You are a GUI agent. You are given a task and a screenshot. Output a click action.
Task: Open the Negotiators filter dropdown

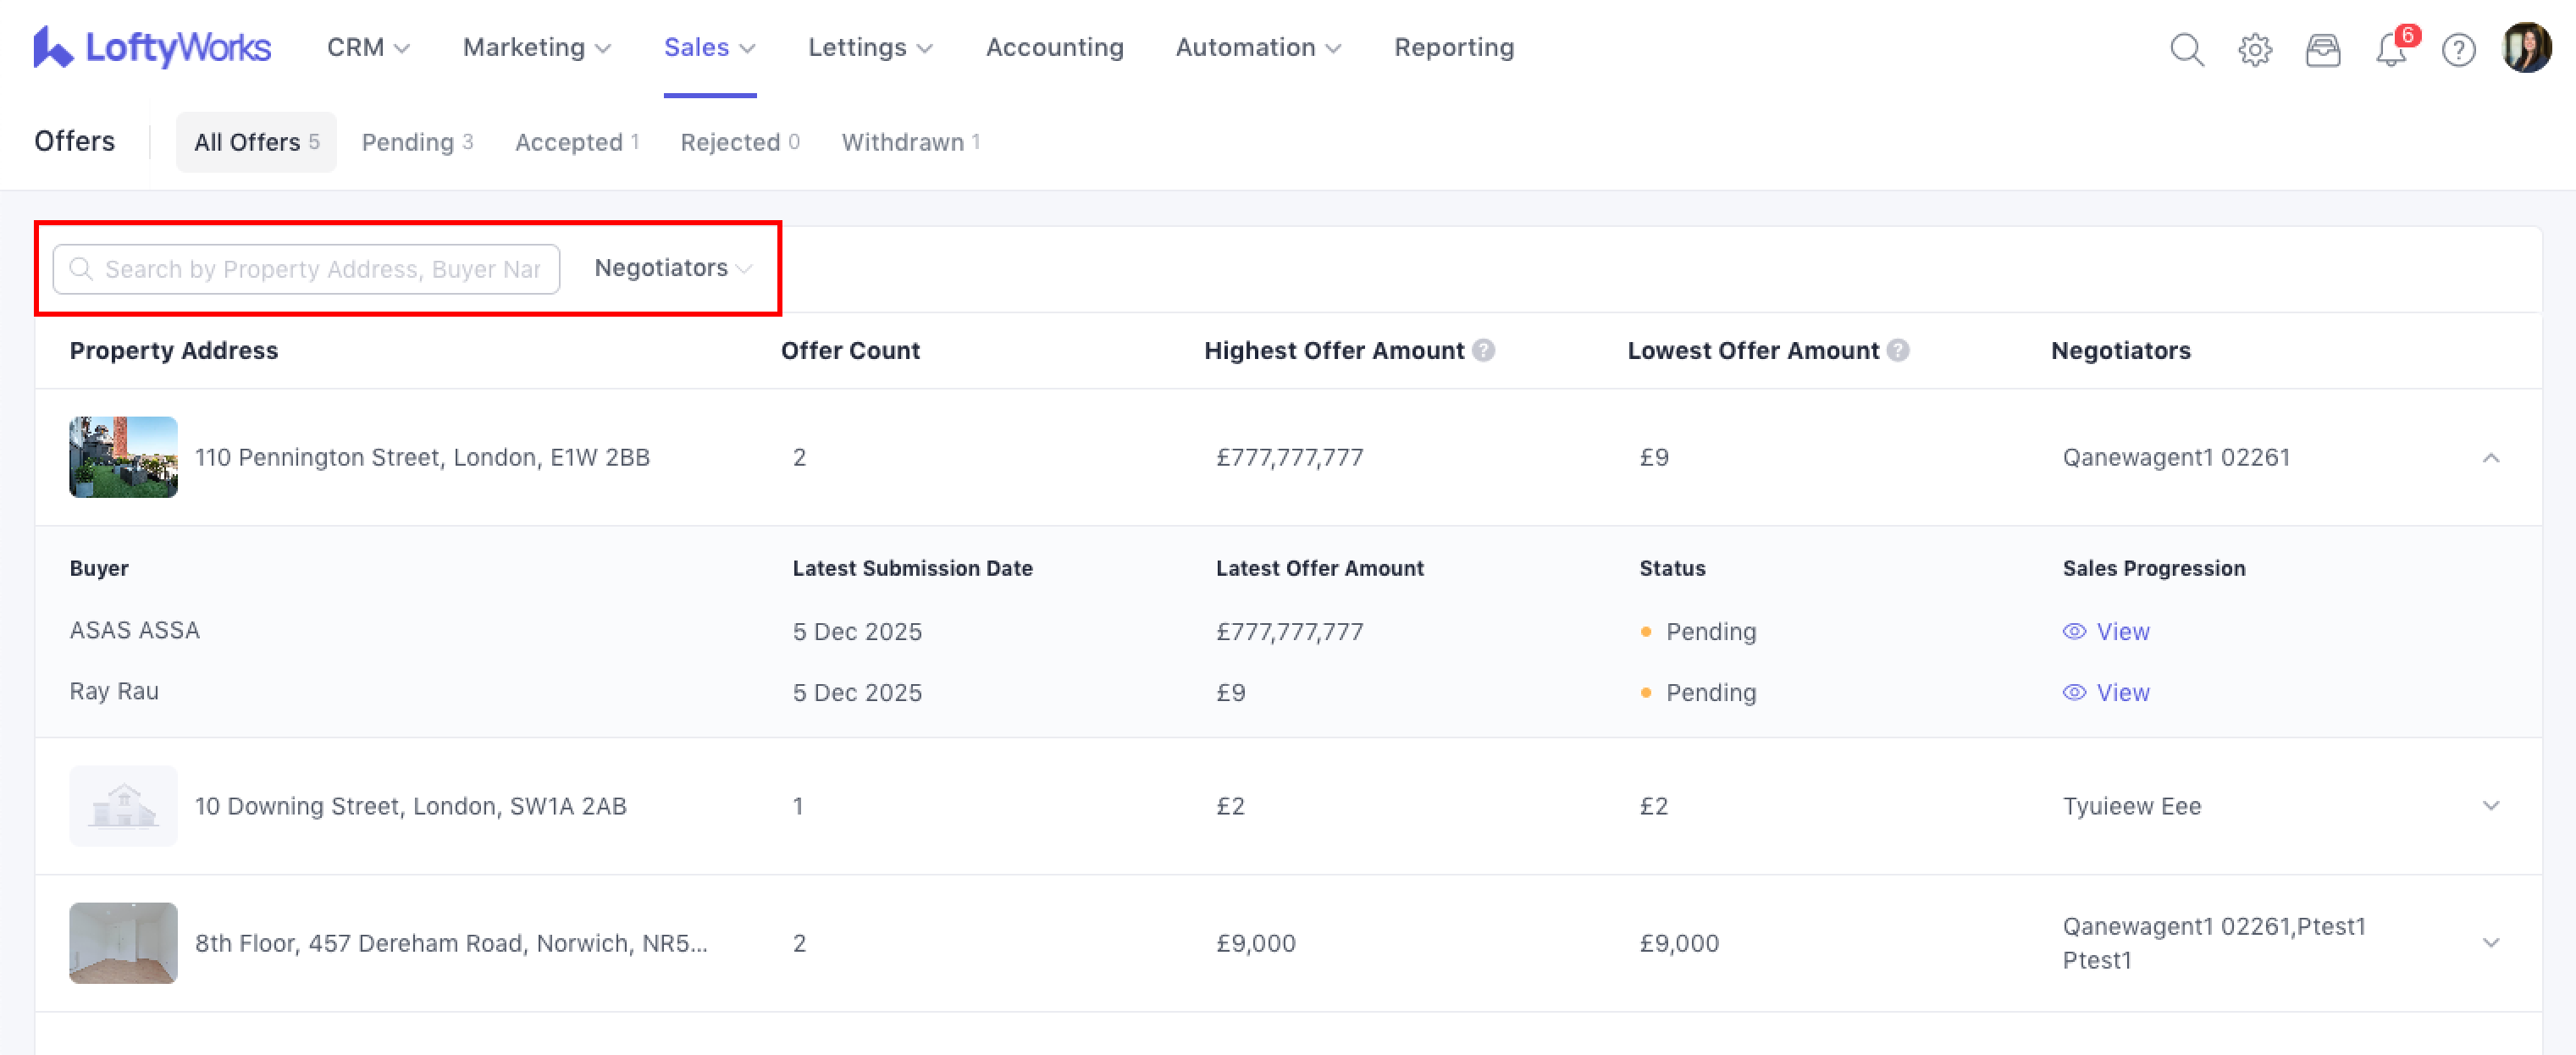[x=672, y=268]
